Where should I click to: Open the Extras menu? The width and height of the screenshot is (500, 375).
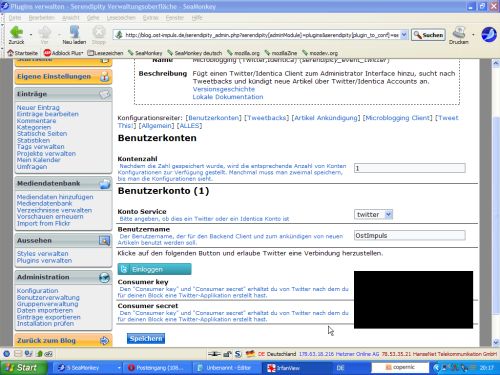coord(150,18)
